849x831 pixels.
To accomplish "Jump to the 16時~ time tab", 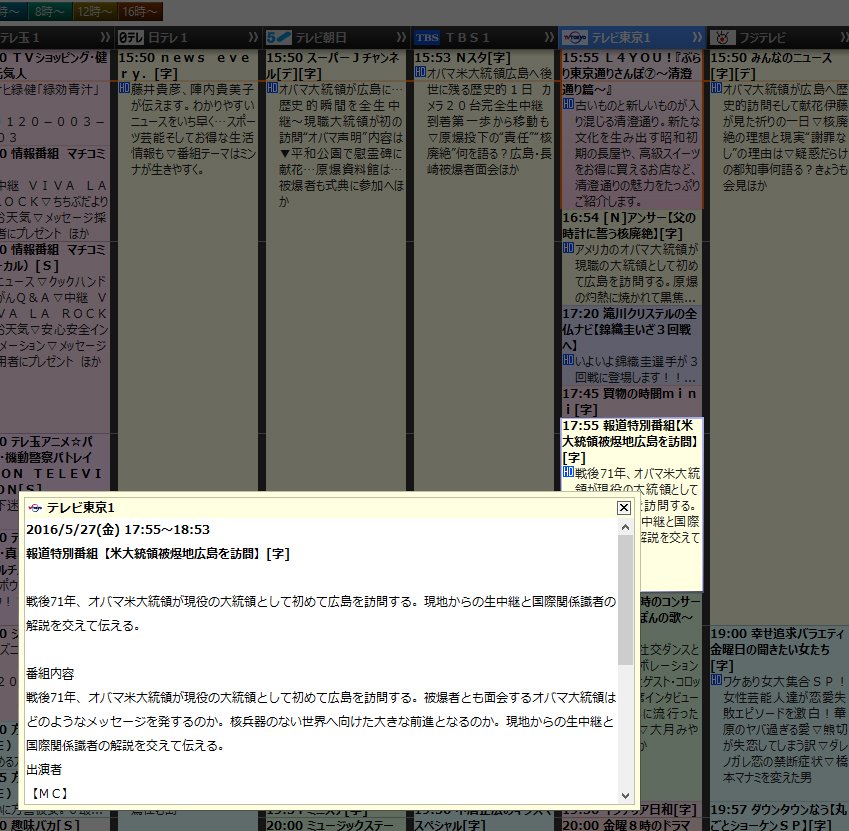I will pos(139,11).
